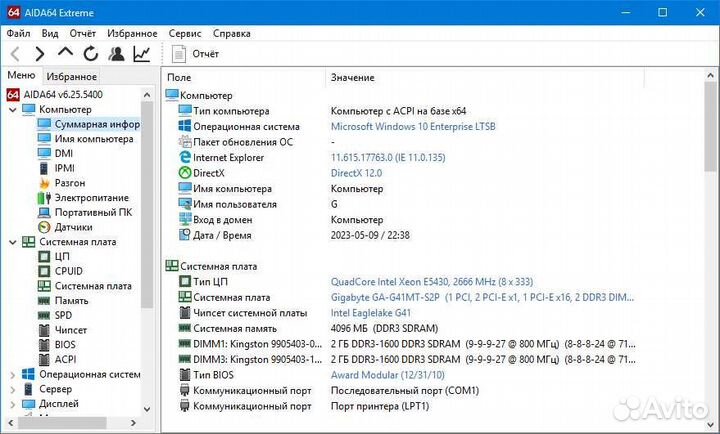Screen dimensions: 720x434
Task: Click the Память memory module icon
Action: coord(44,301)
